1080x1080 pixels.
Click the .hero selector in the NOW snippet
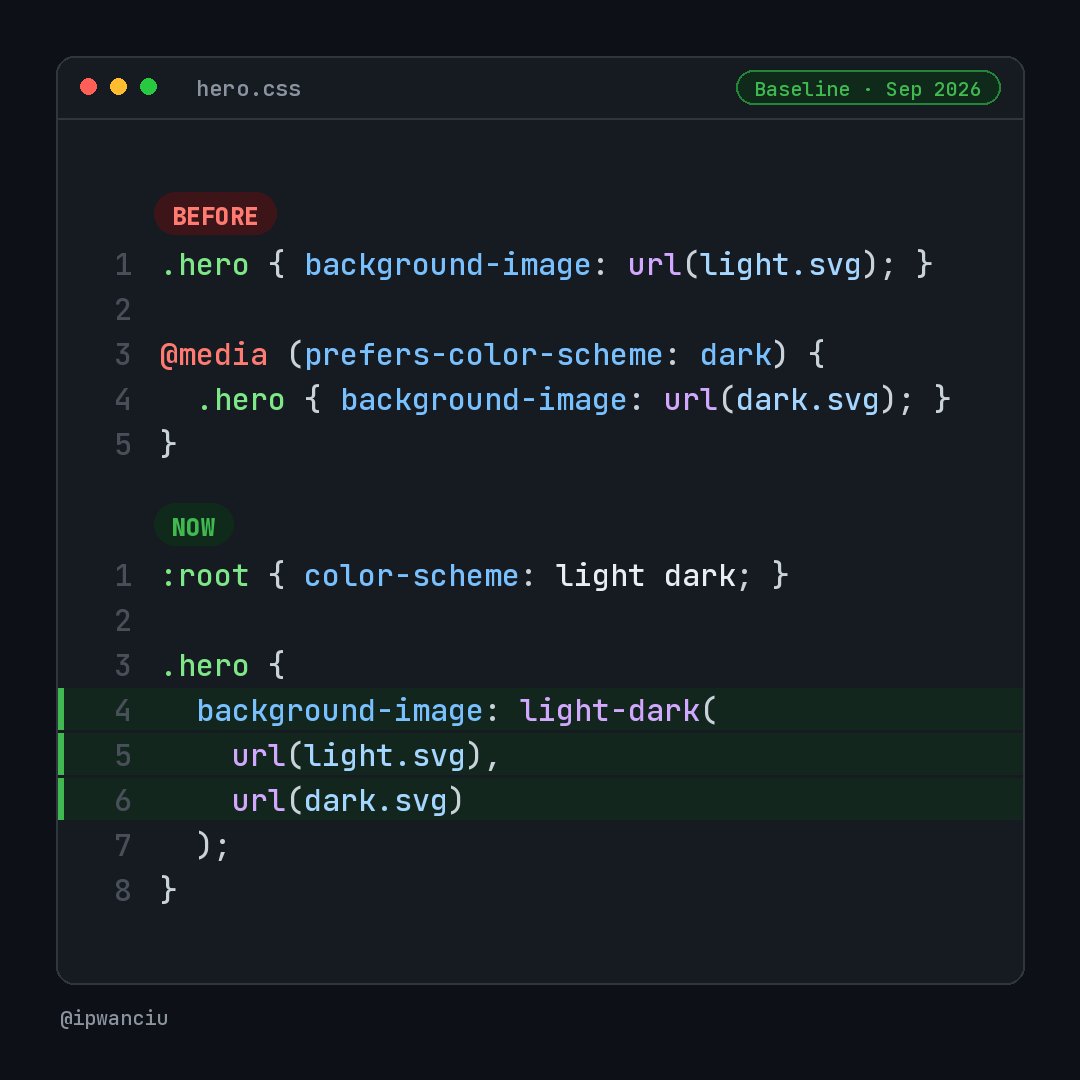(x=205, y=666)
